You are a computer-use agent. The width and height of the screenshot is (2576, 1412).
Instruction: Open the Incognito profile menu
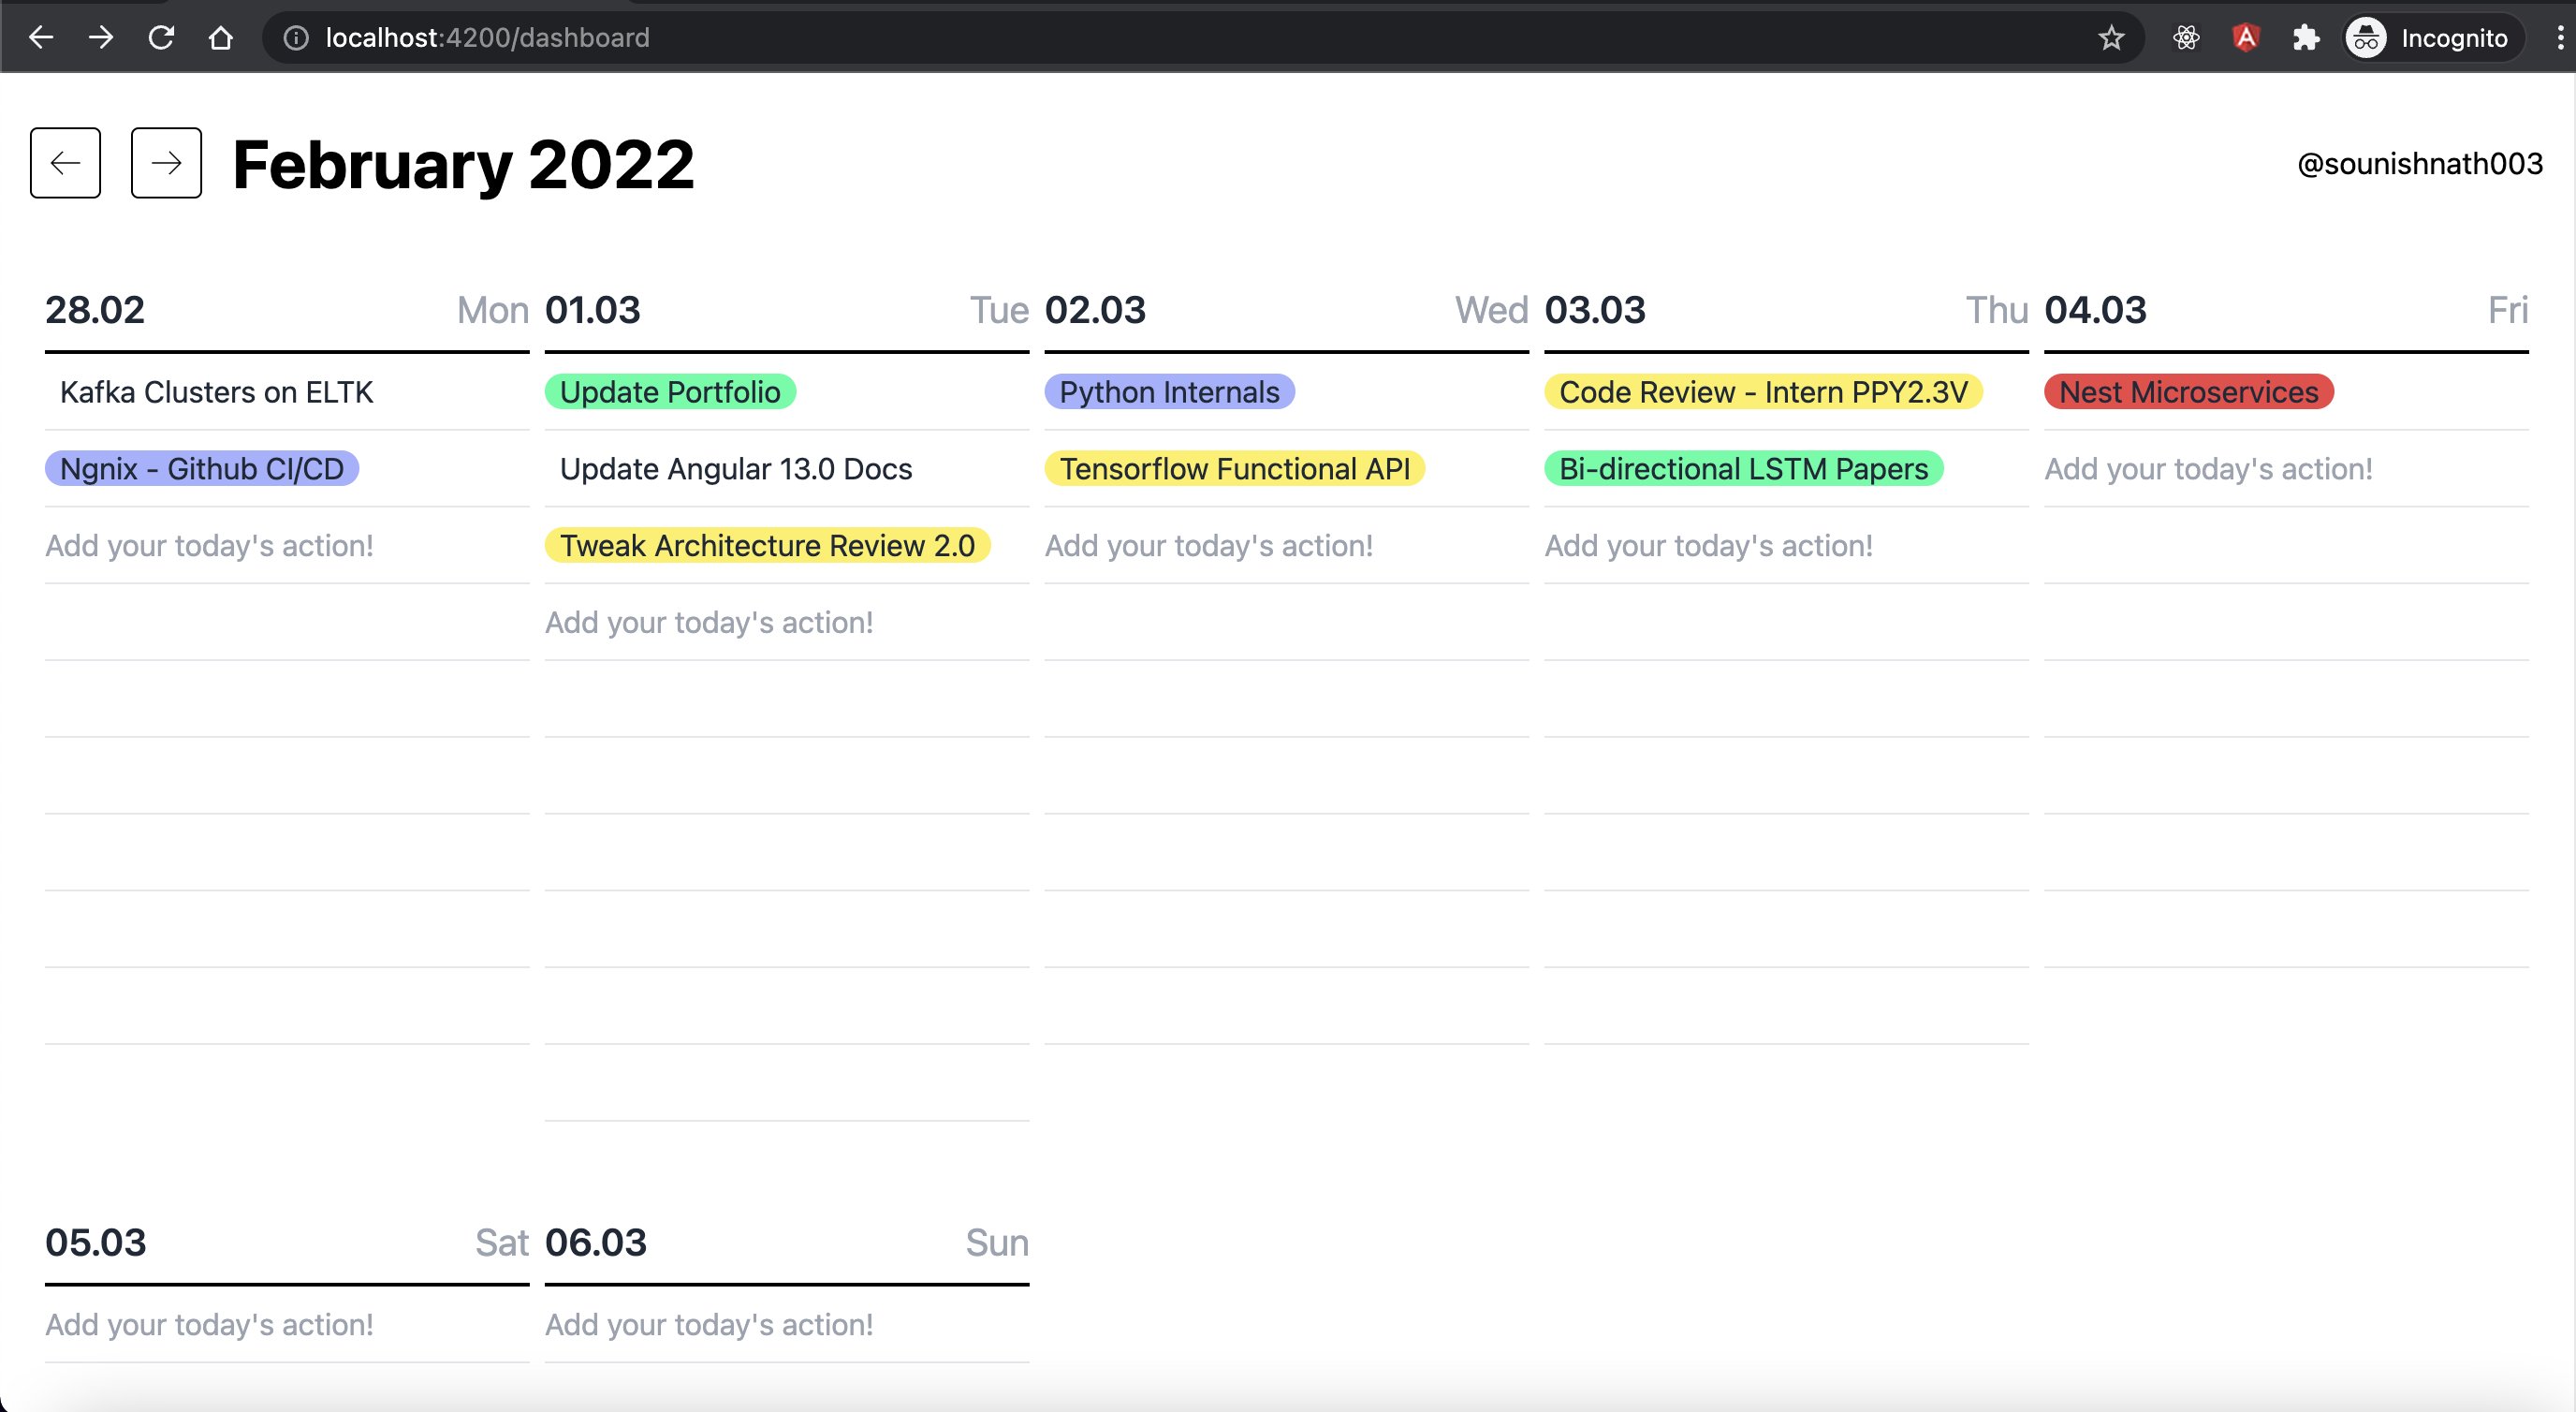click(2431, 38)
